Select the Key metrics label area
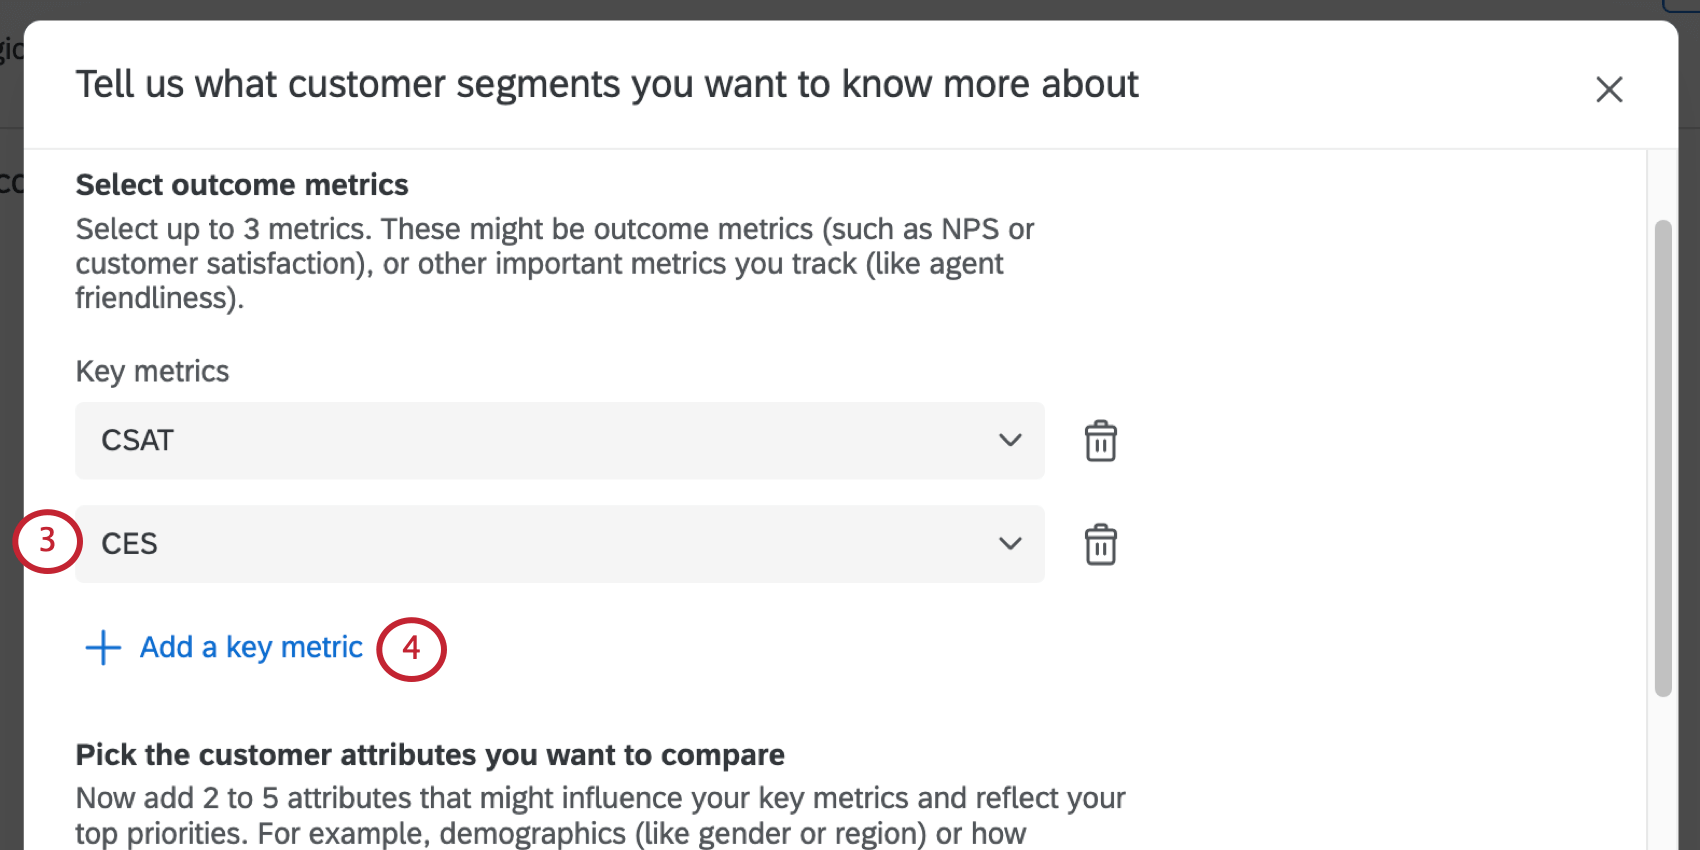Image resolution: width=1700 pixels, height=850 pixels. pyautogui.click(x=151, y=371)
